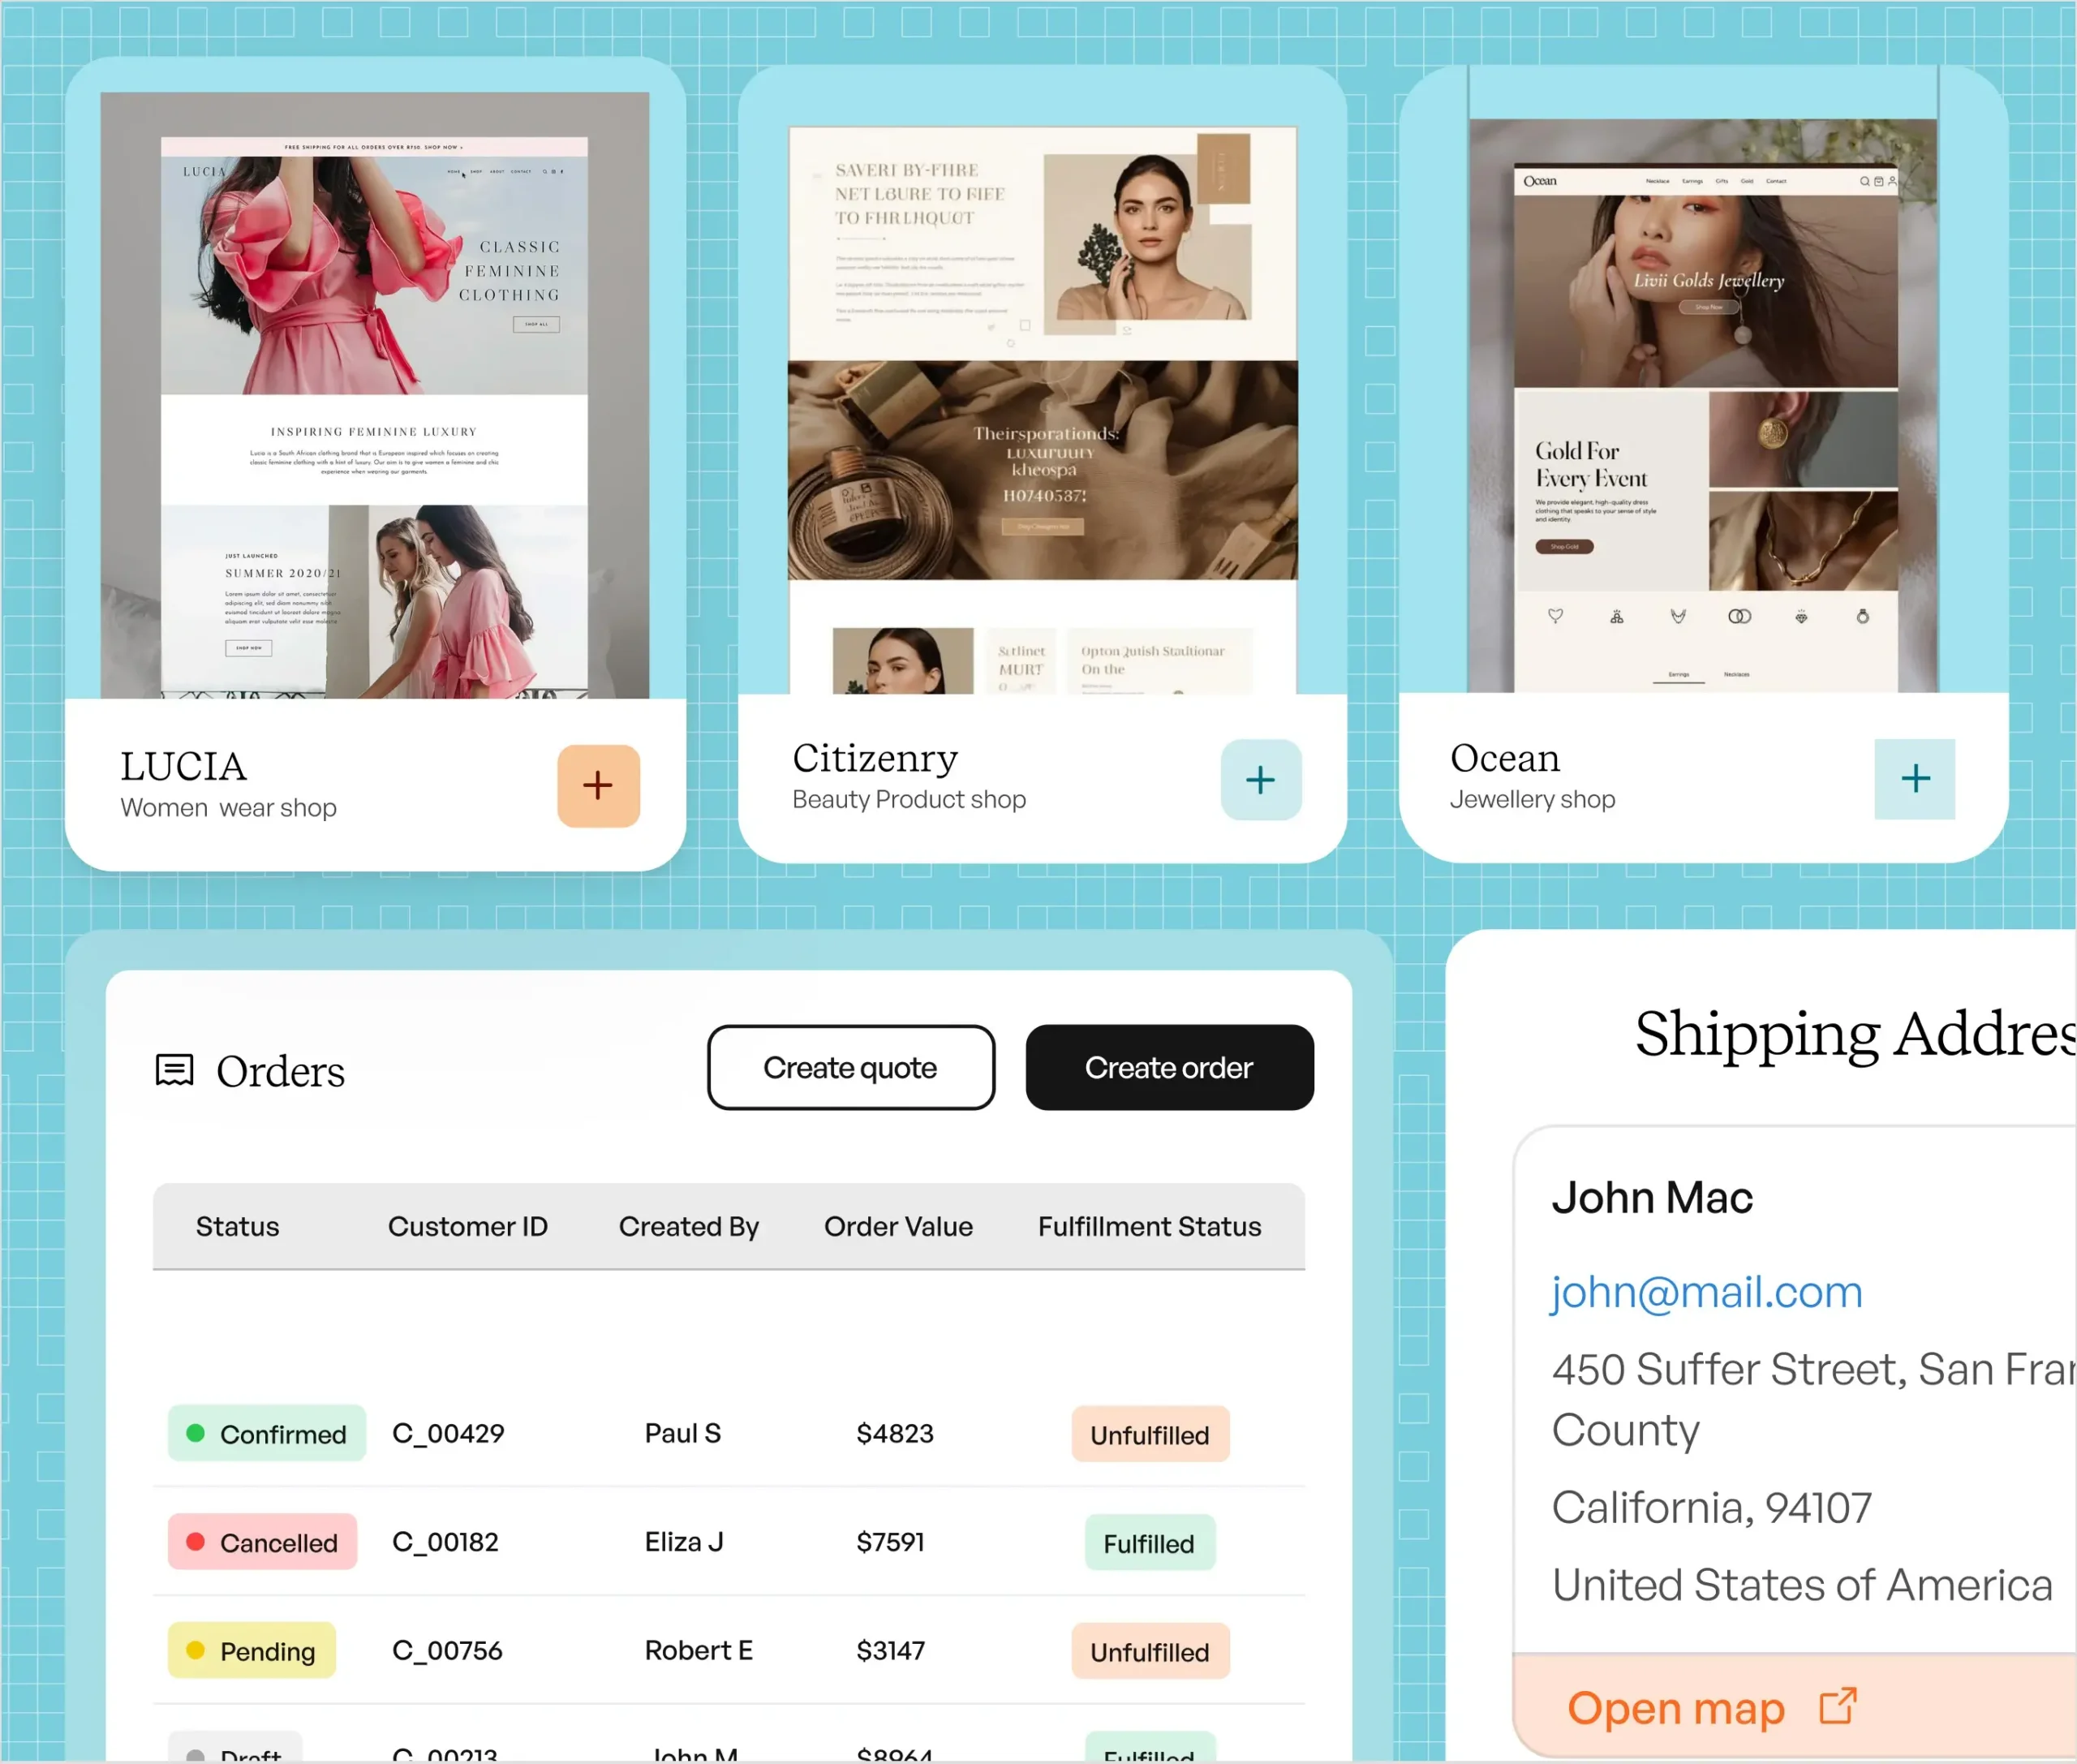Image resolution: width=2077 pixels, height=1764 pixels.
Task: Click the Confirmed status badge
Action: click(267, 1434)
